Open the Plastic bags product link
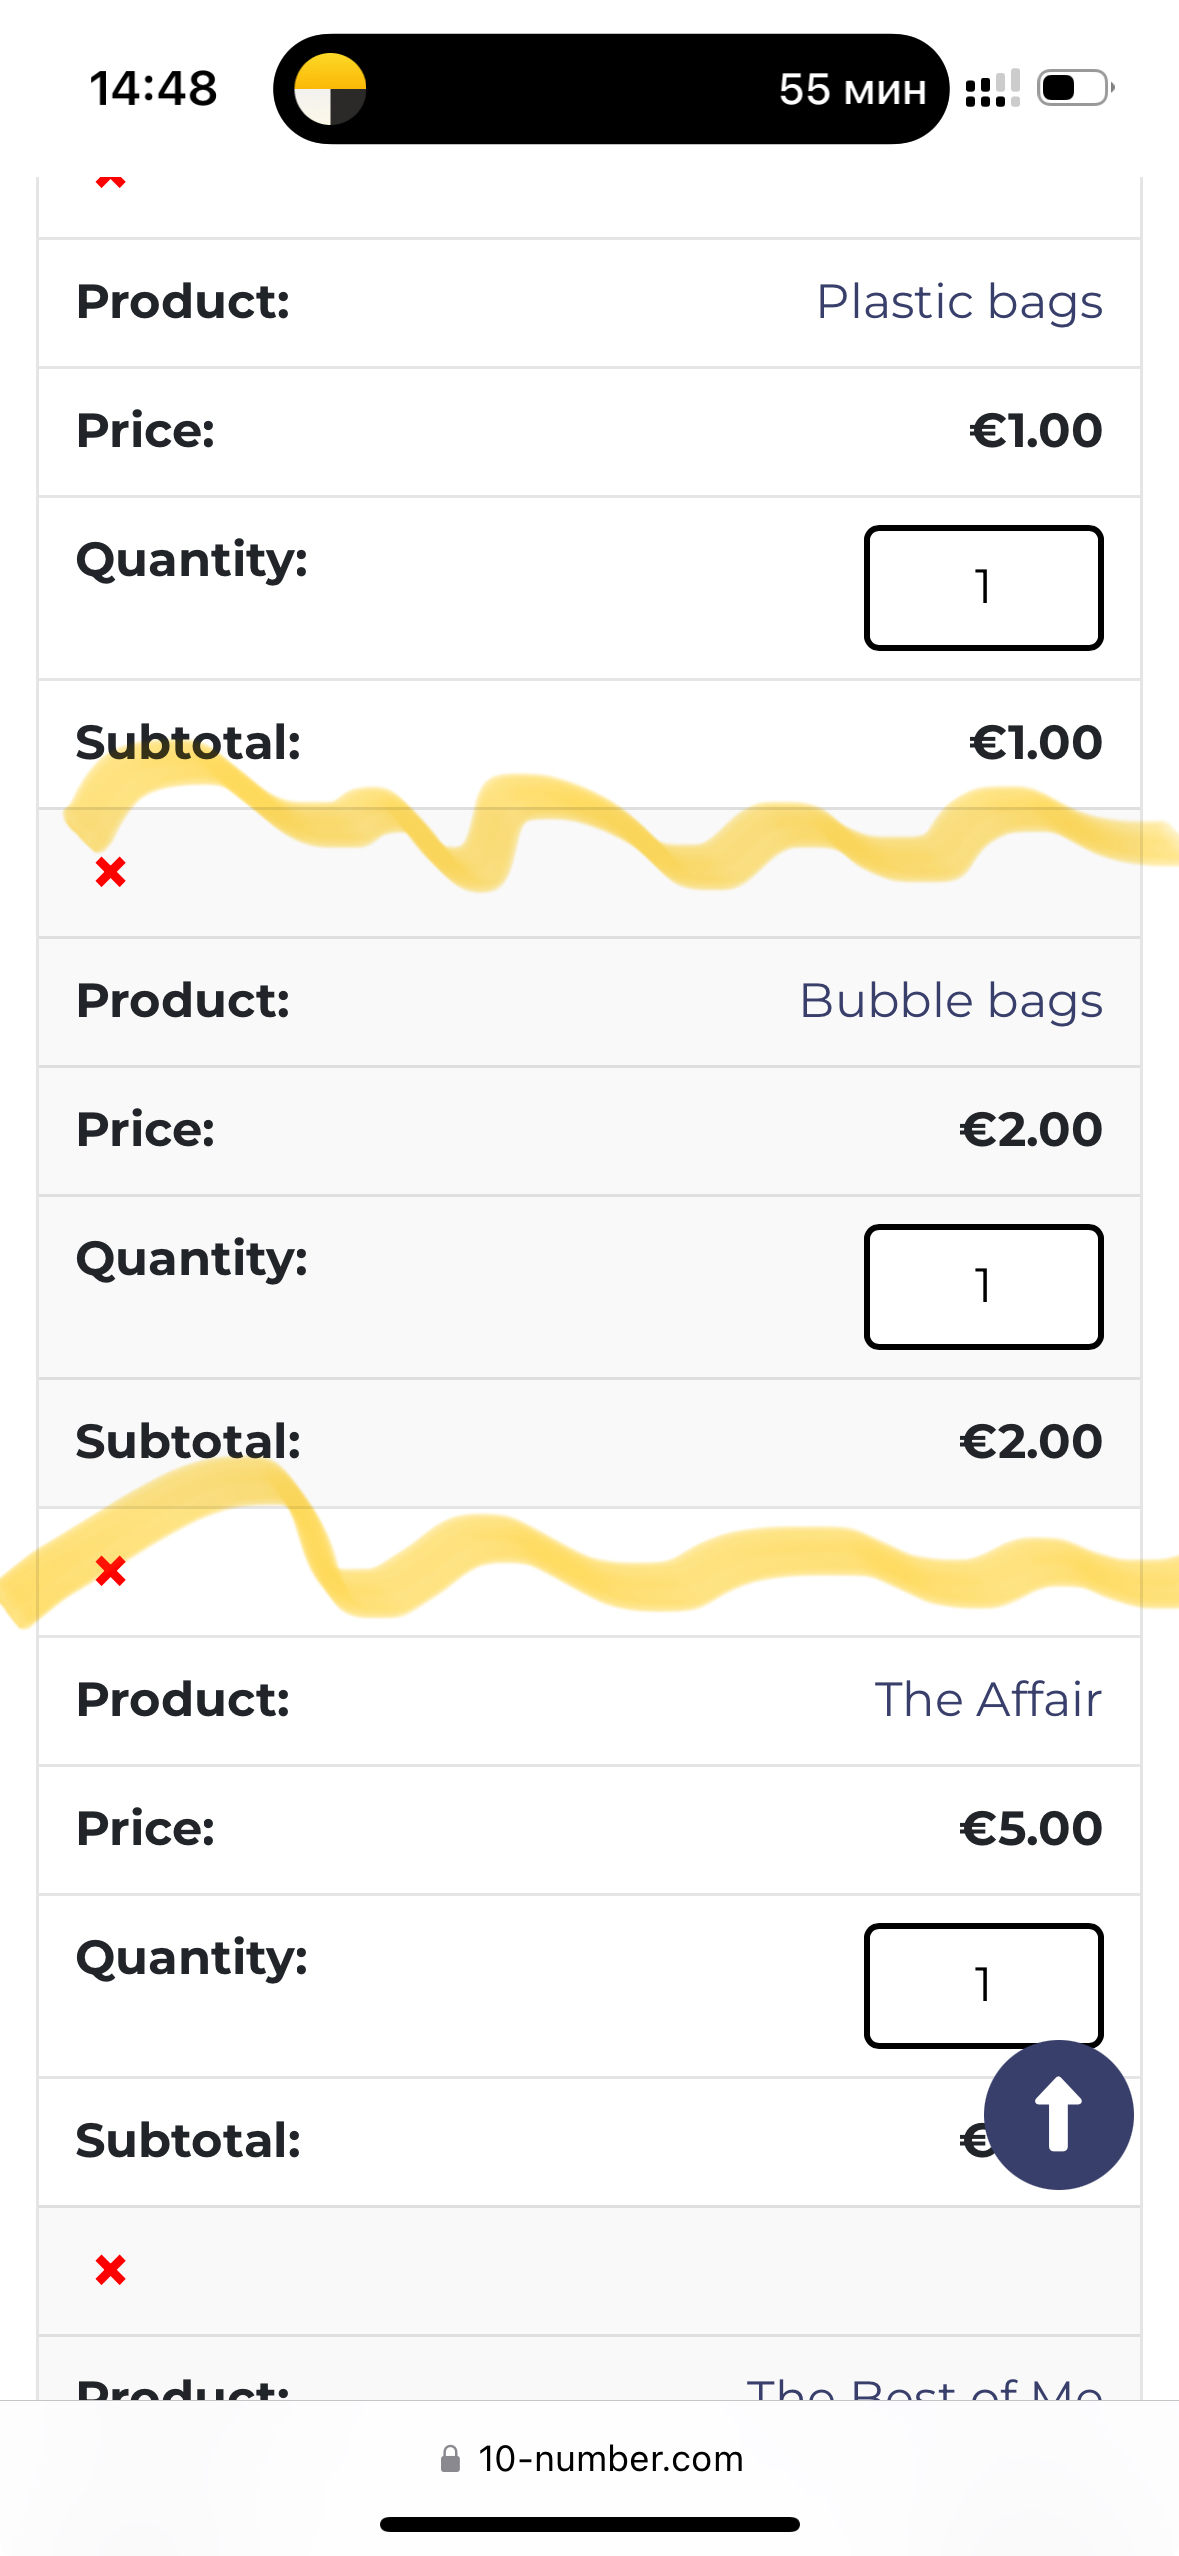Image resolution: width=1179 pixels, height=2556 pixels. (x=959, y=302)
